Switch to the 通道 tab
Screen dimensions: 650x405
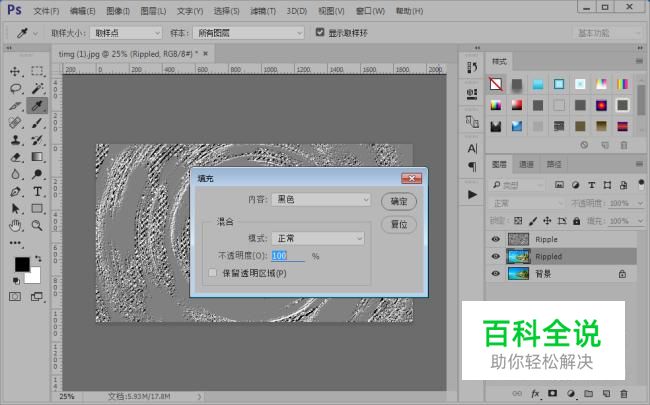pyautogui.click(x=526, y=164)
